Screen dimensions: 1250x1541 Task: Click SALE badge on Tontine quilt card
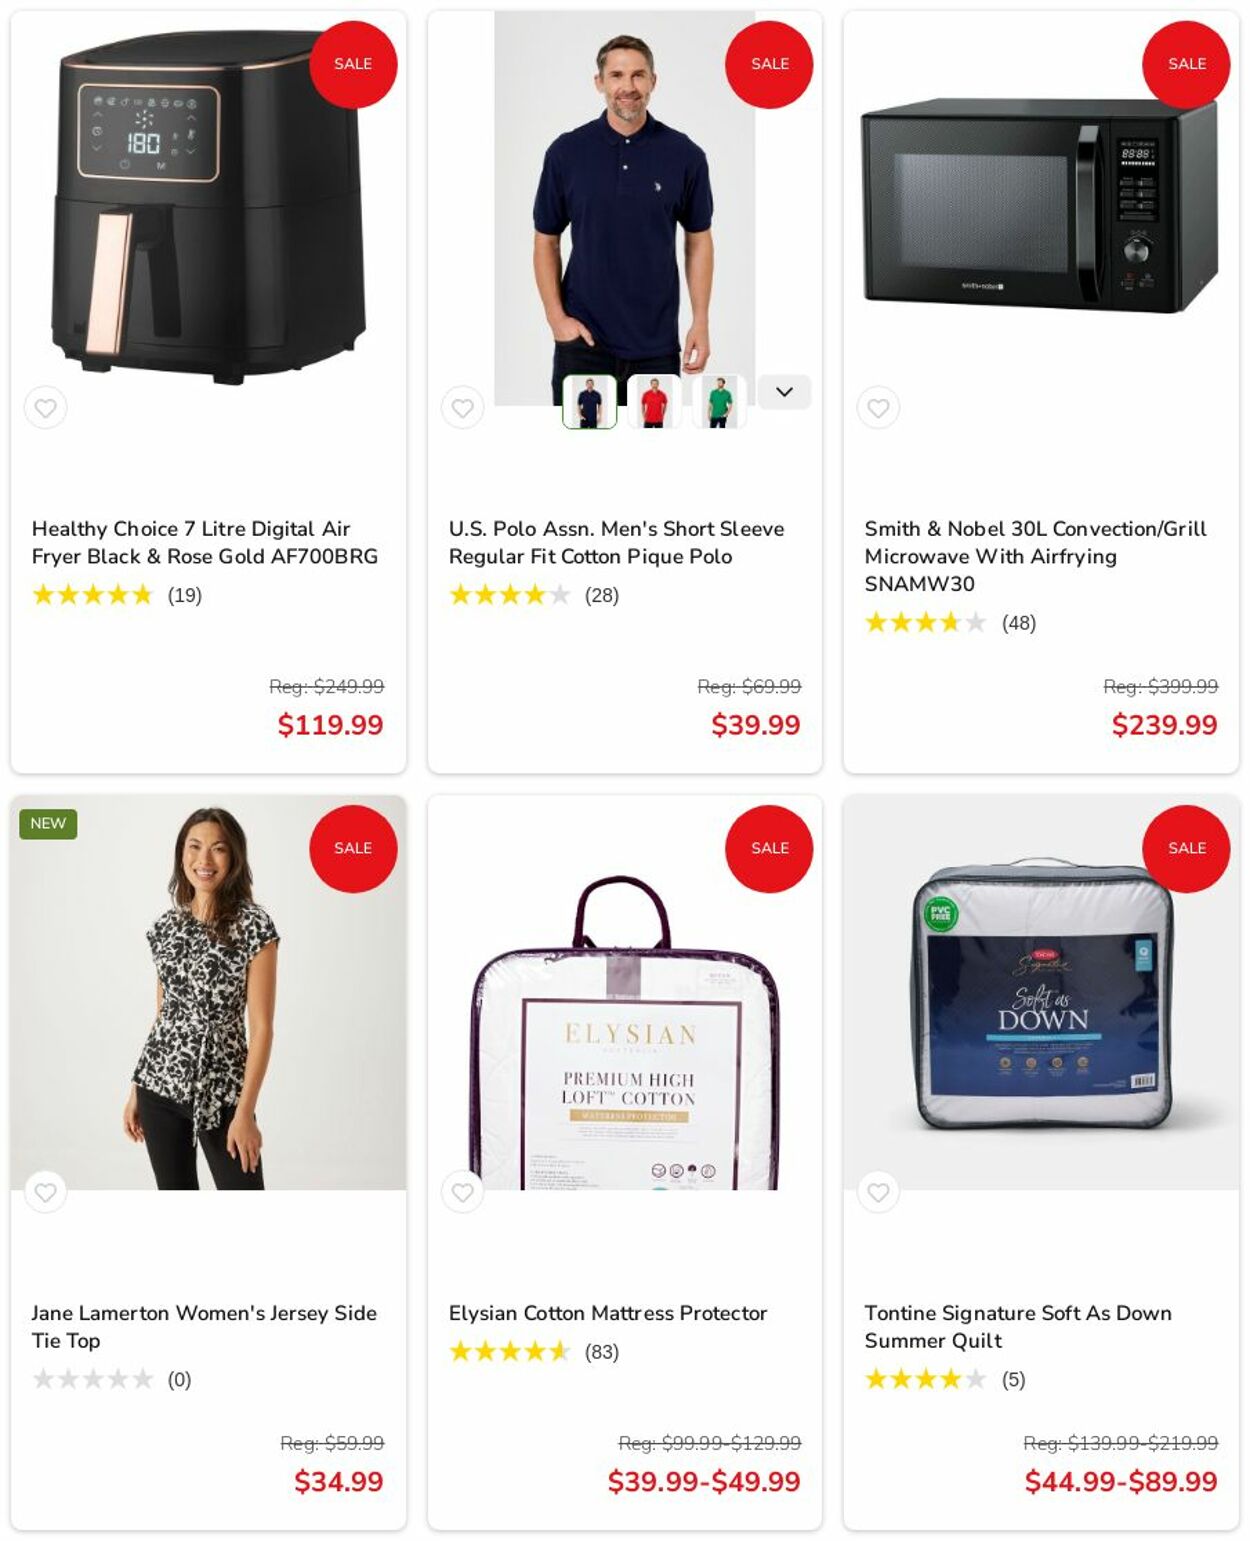point(1186,848)
